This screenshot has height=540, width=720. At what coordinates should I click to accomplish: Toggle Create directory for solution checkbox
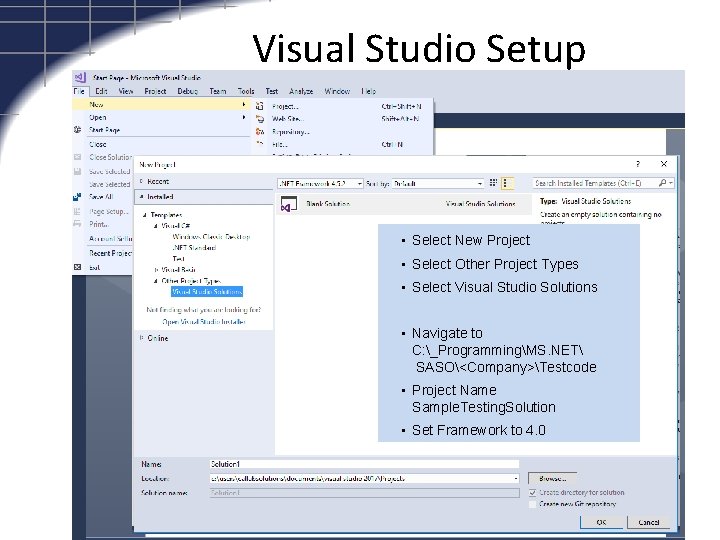point(533,493)
